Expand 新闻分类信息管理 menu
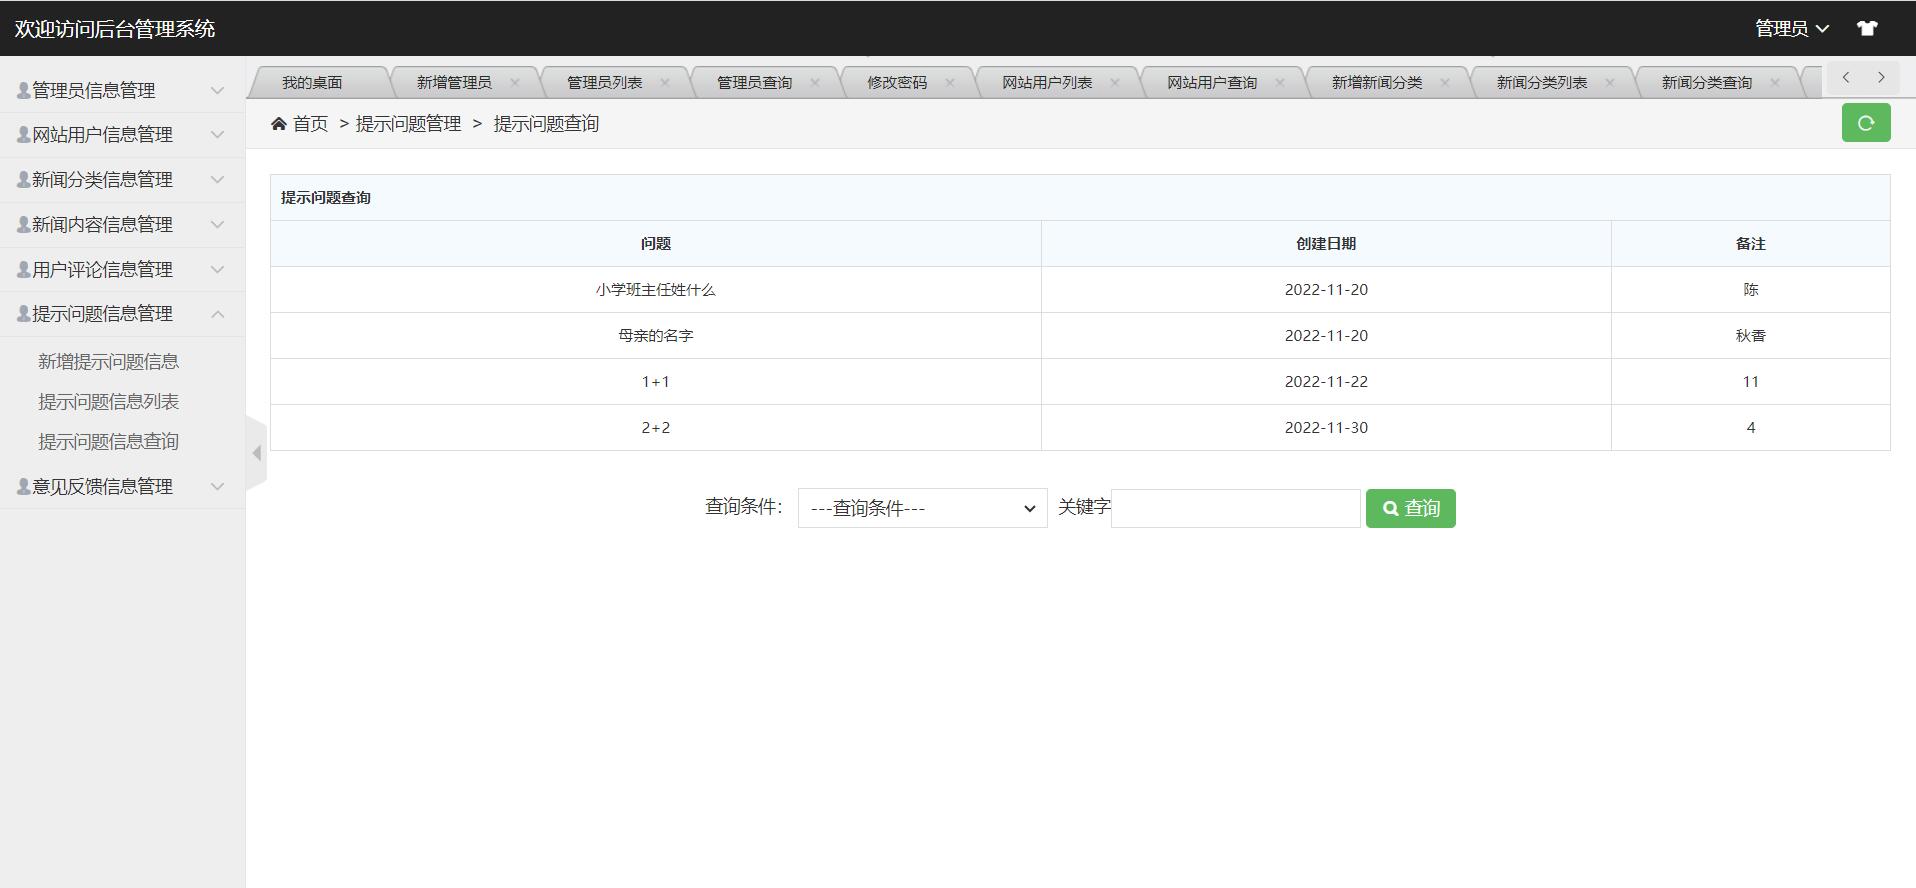This screenshot has height=888, width=1916. pos(122,179)
